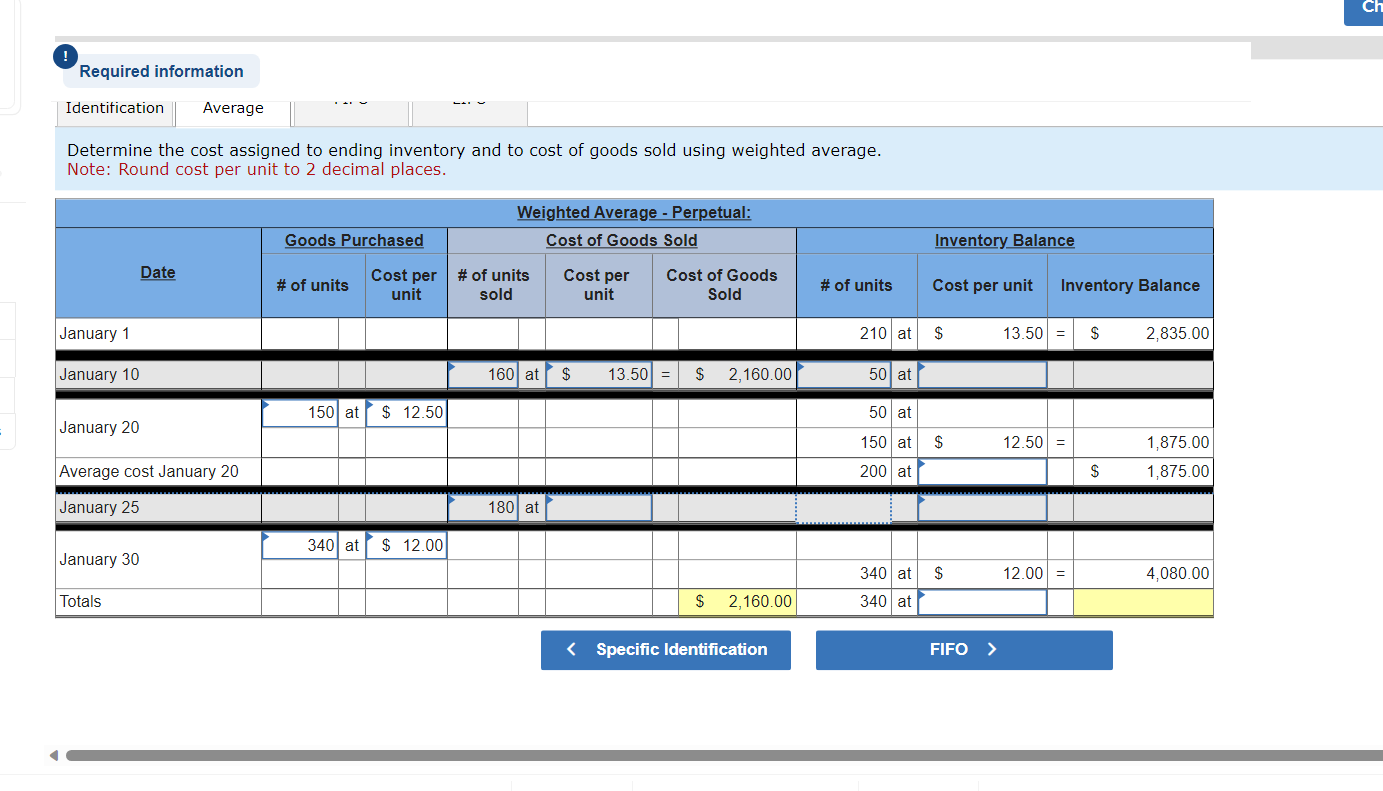The width and height of the screenshot is (1383, 791).
Task: Click the horizontal scrollbar at the bottom
Action: tap(700, 755)
